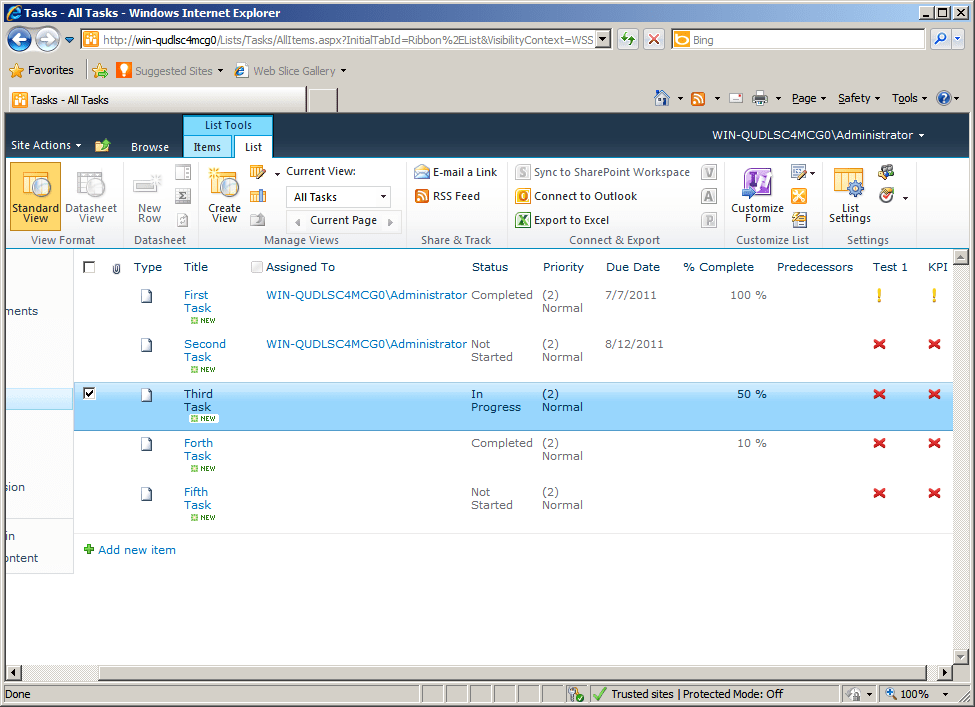This screenshot has width=975, height=707.
Task: Click the orange form web parts icon
Action: point(799,196)
